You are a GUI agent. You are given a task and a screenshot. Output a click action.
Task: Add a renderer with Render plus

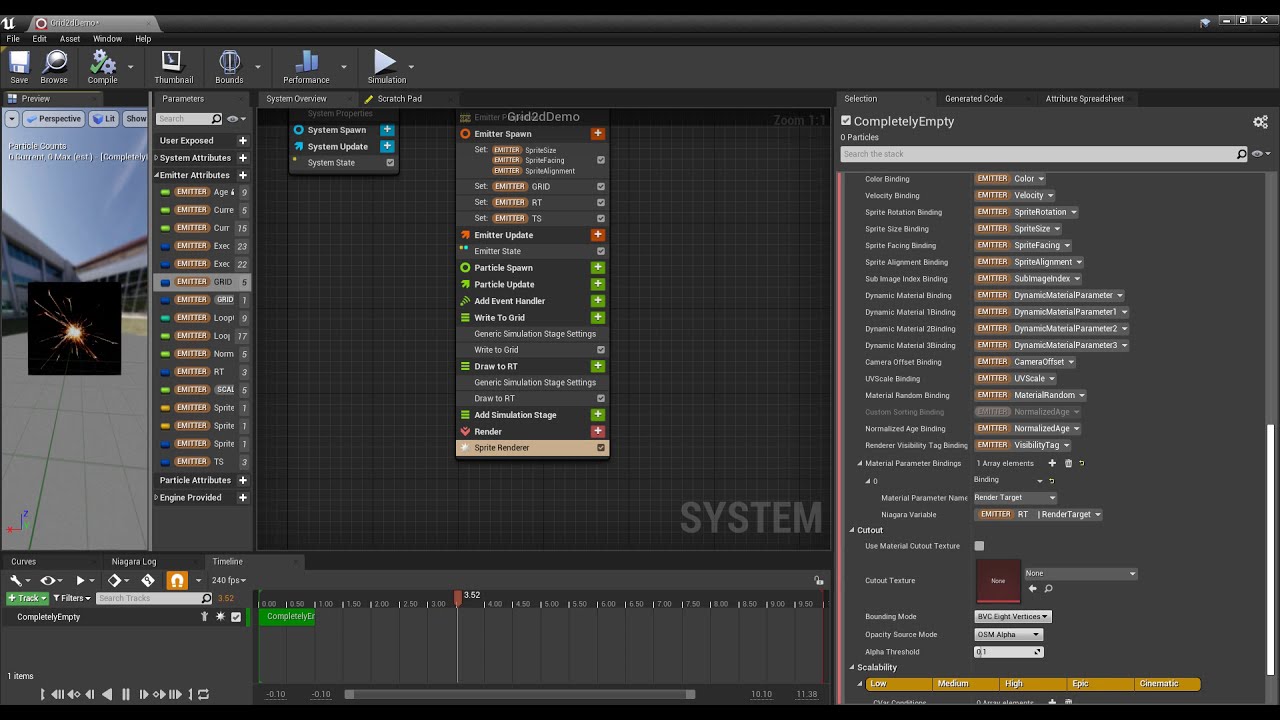point(597,431)
